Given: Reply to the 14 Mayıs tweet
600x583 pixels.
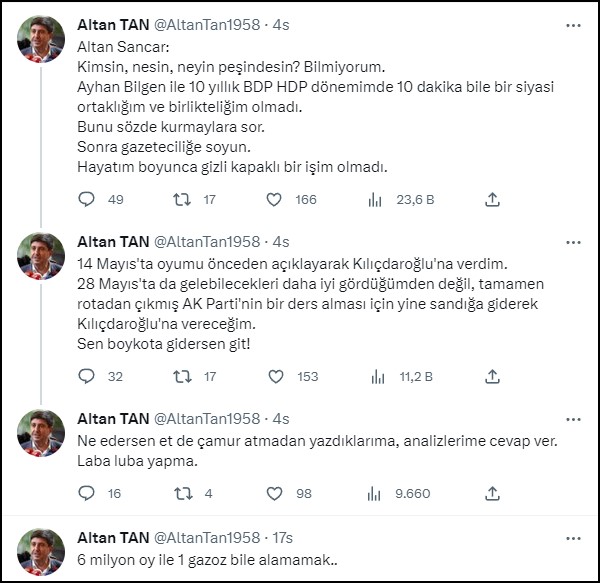Looking at the screenshot, I should click(86, 376).
